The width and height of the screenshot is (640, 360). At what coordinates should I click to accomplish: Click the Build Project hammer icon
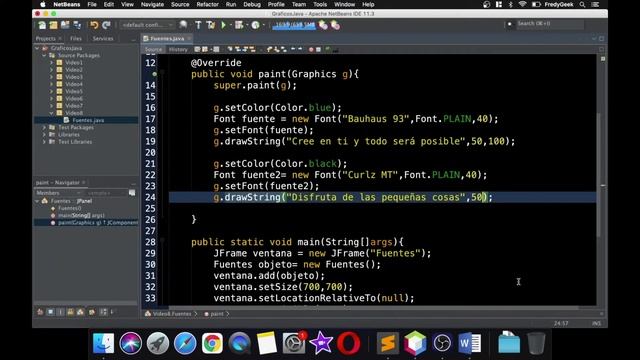[x=198, y=25]
